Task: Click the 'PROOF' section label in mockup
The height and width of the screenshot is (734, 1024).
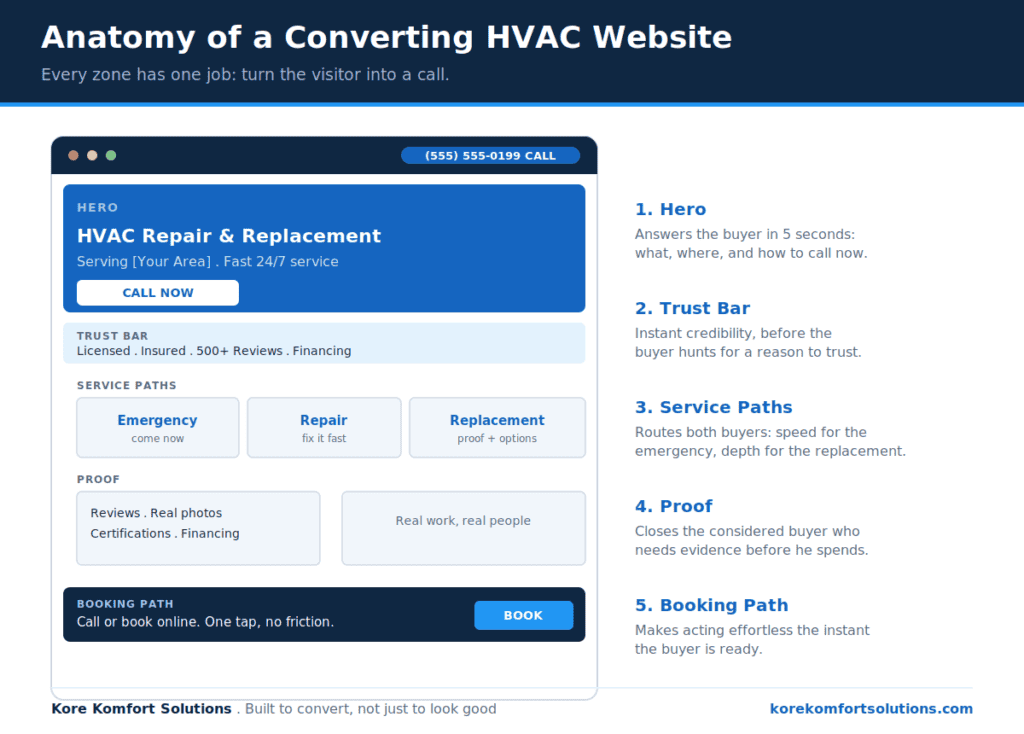Action: click(98, 479)
